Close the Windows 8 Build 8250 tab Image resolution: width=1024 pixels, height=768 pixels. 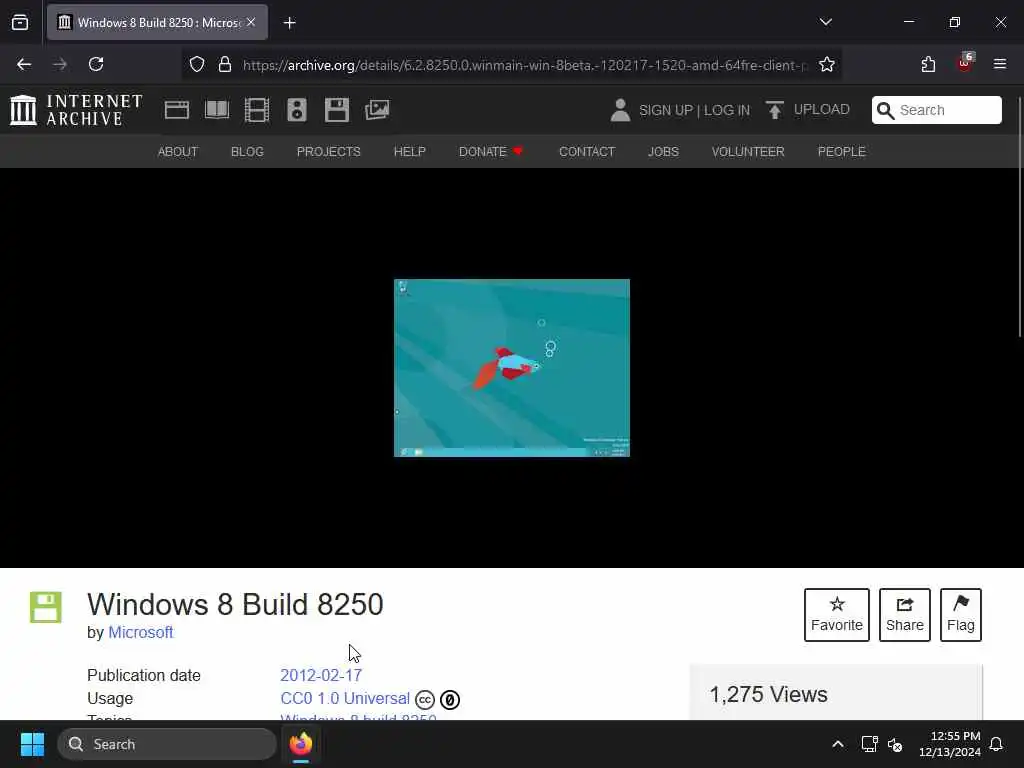point(251,22)
